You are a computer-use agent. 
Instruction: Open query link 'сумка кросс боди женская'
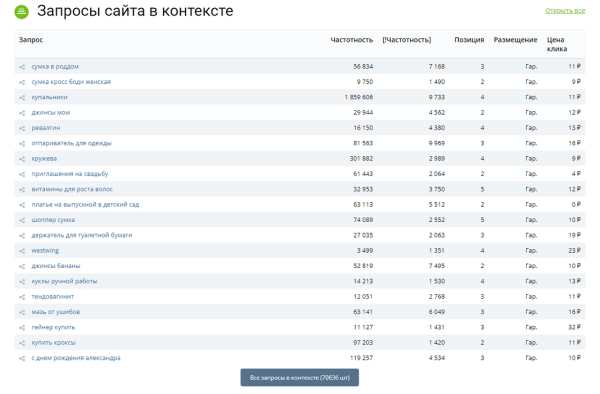tap(71, 82)
